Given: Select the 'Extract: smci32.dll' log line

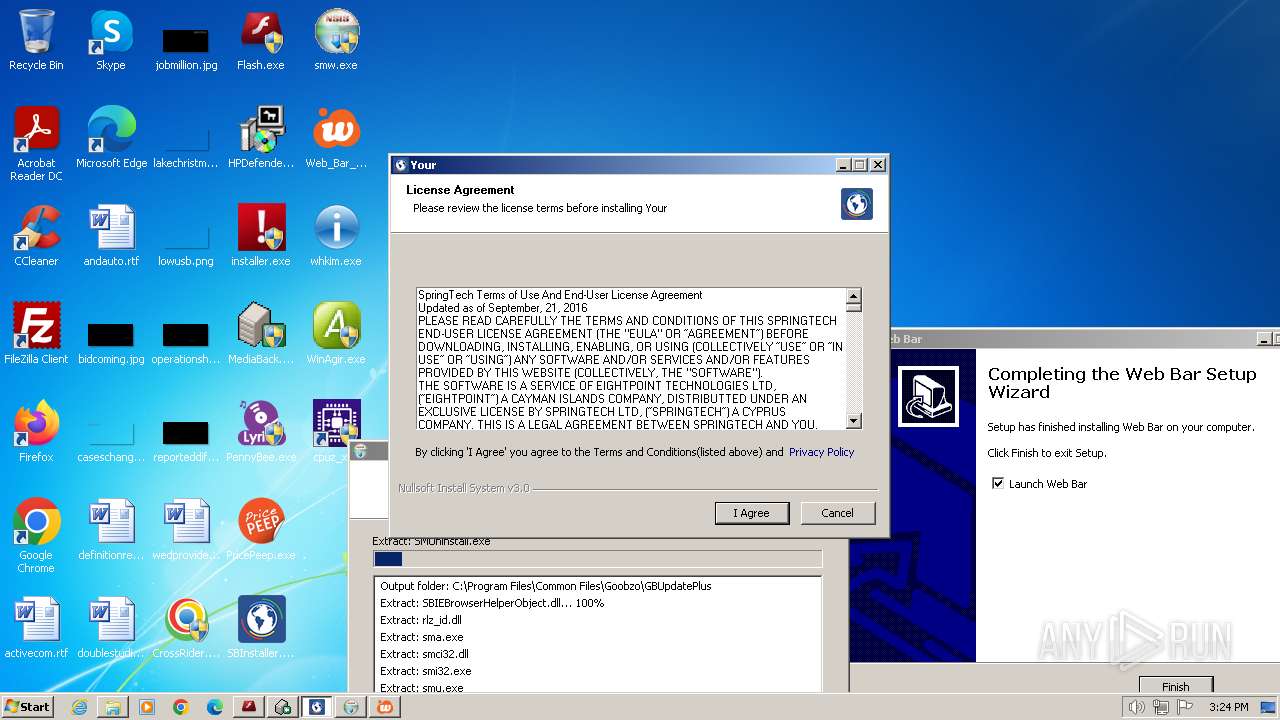Looking at the screenshot, I should click(x=425, y=654).
